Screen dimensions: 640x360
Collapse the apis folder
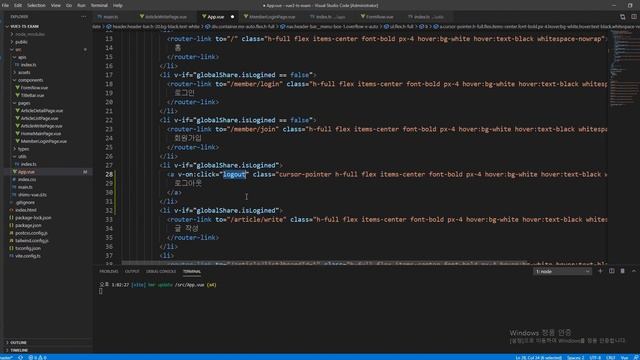pyautogui.click(x=22, y=57)
